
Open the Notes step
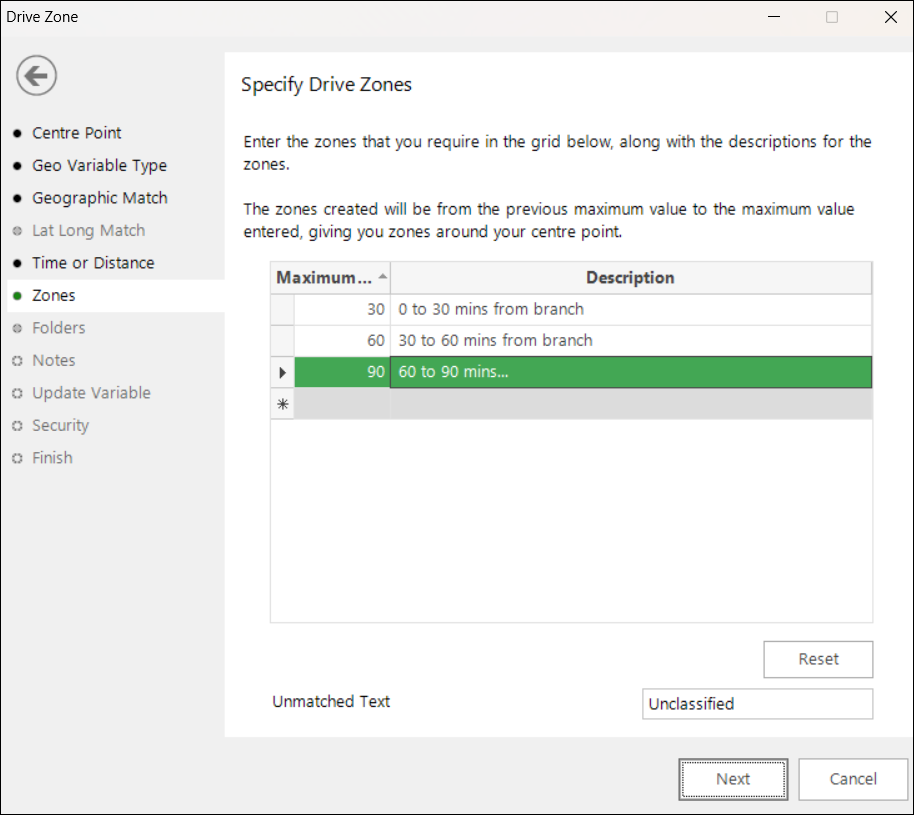[x=54, y=360]
